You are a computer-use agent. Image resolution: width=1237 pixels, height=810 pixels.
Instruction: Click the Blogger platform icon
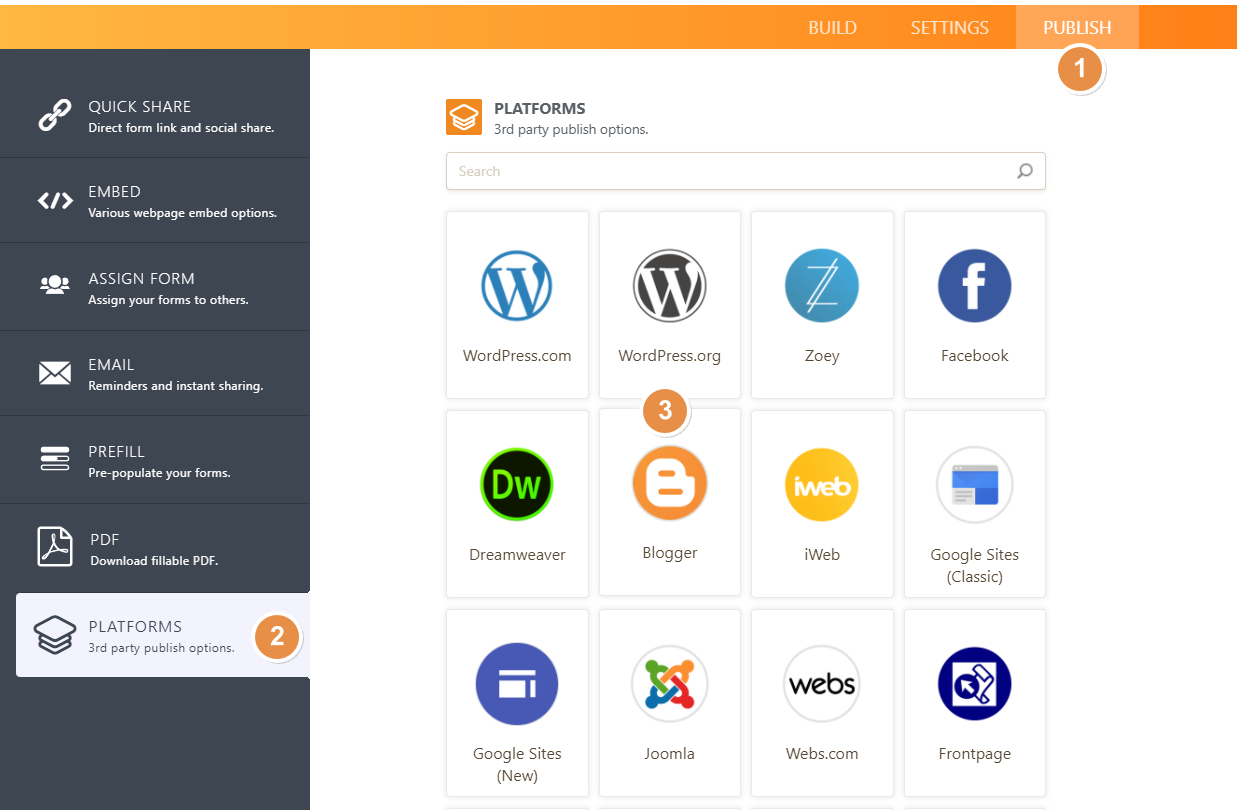[x=669, y=485]
